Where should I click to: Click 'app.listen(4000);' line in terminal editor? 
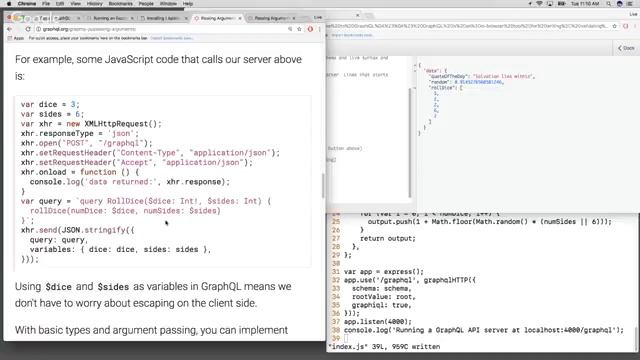[x=378, y=322]
